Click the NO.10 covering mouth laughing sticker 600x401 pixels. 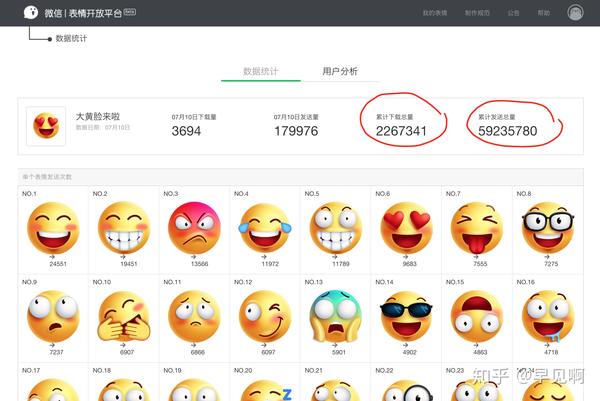pos(124,316)
